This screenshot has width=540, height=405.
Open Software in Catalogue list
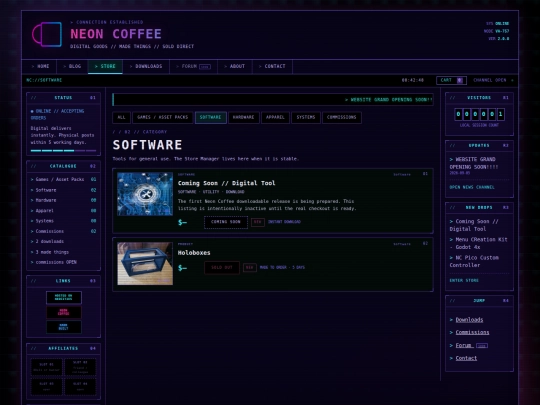tap(63, 190)
